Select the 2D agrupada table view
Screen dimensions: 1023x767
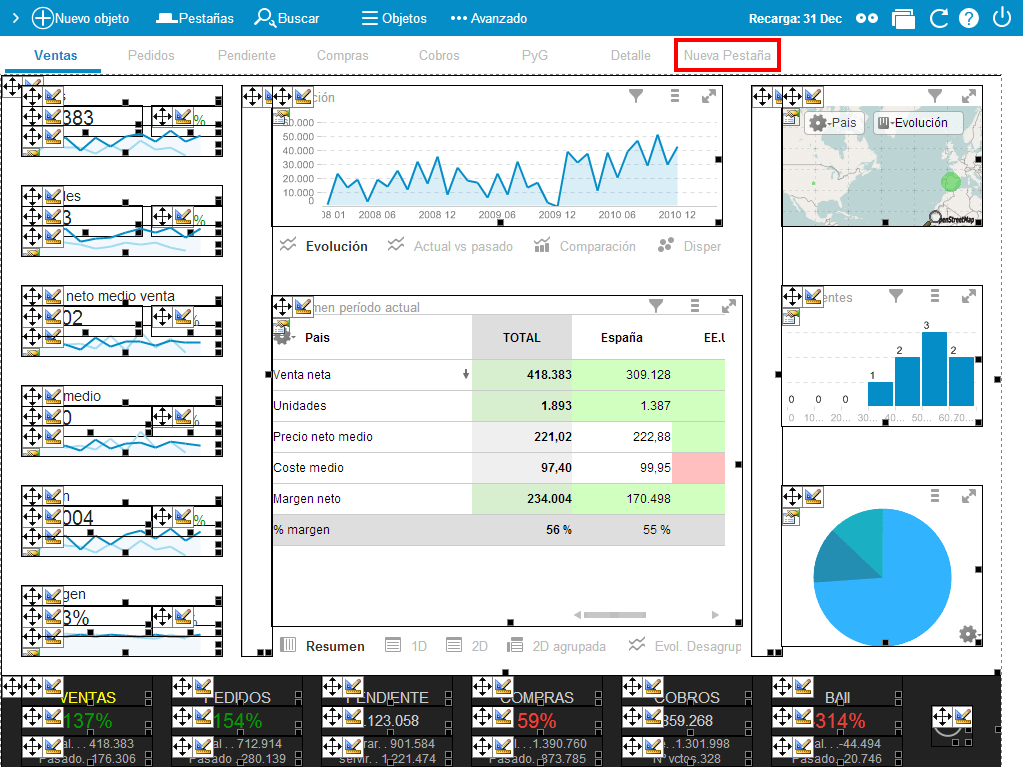pos(555,646)
